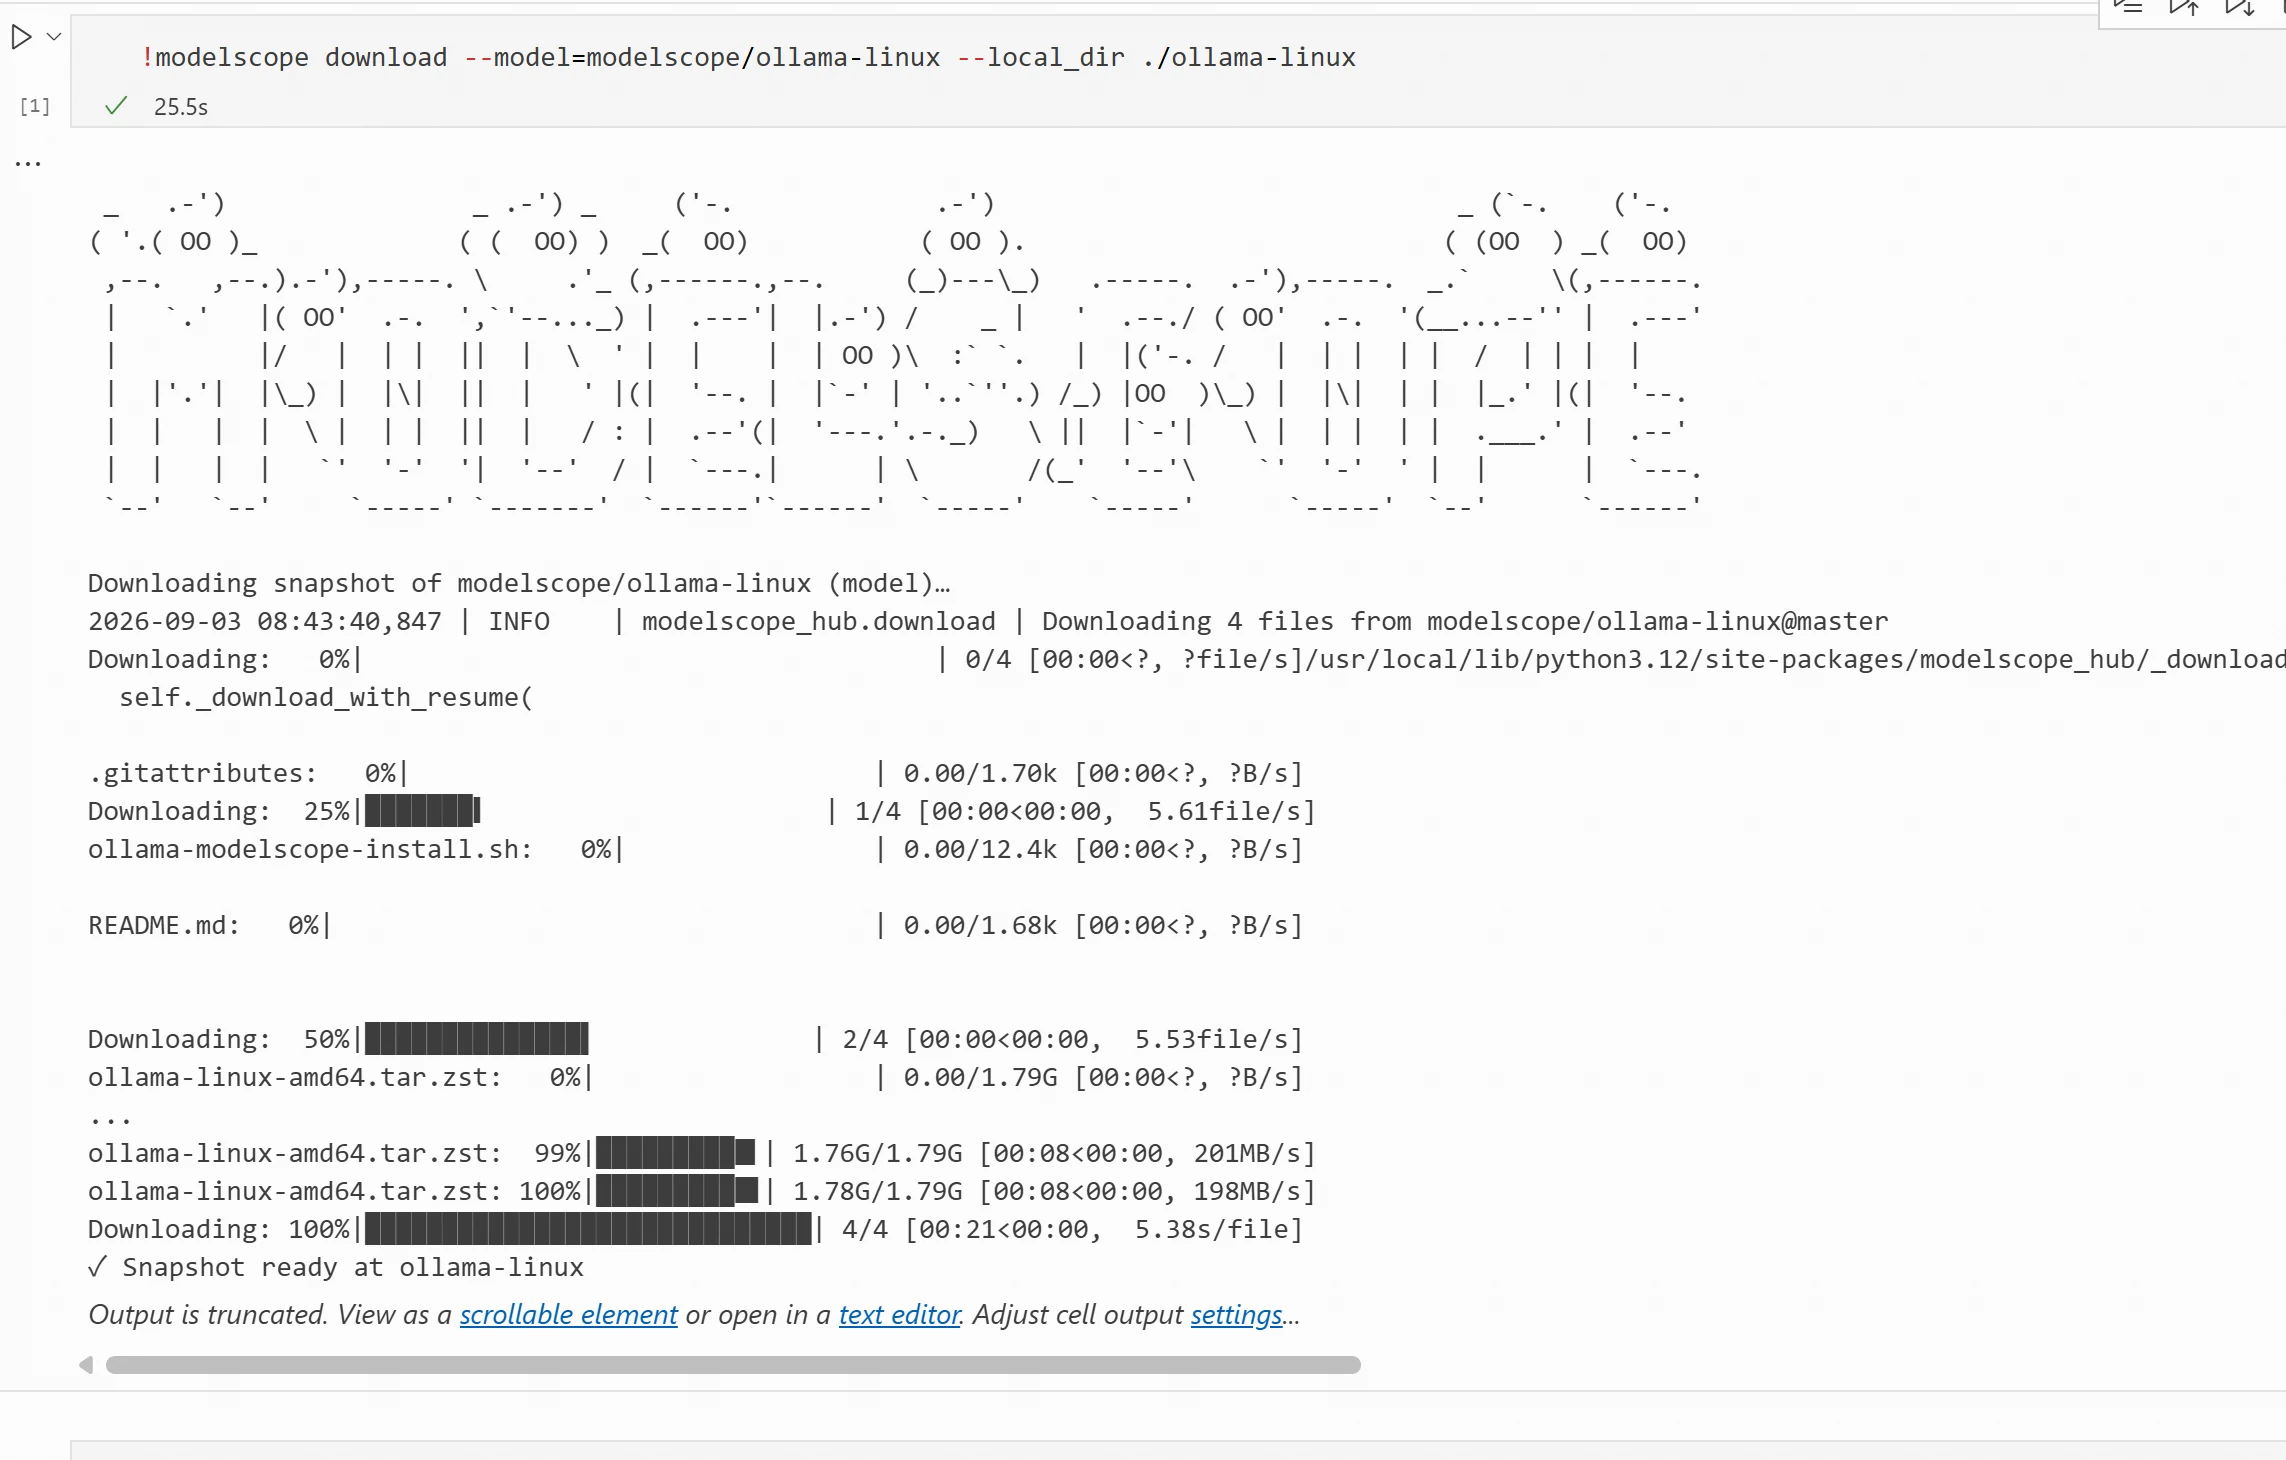Click the scrollbar left arrow
The image size is (2286, 1460).
point(86,1365)
